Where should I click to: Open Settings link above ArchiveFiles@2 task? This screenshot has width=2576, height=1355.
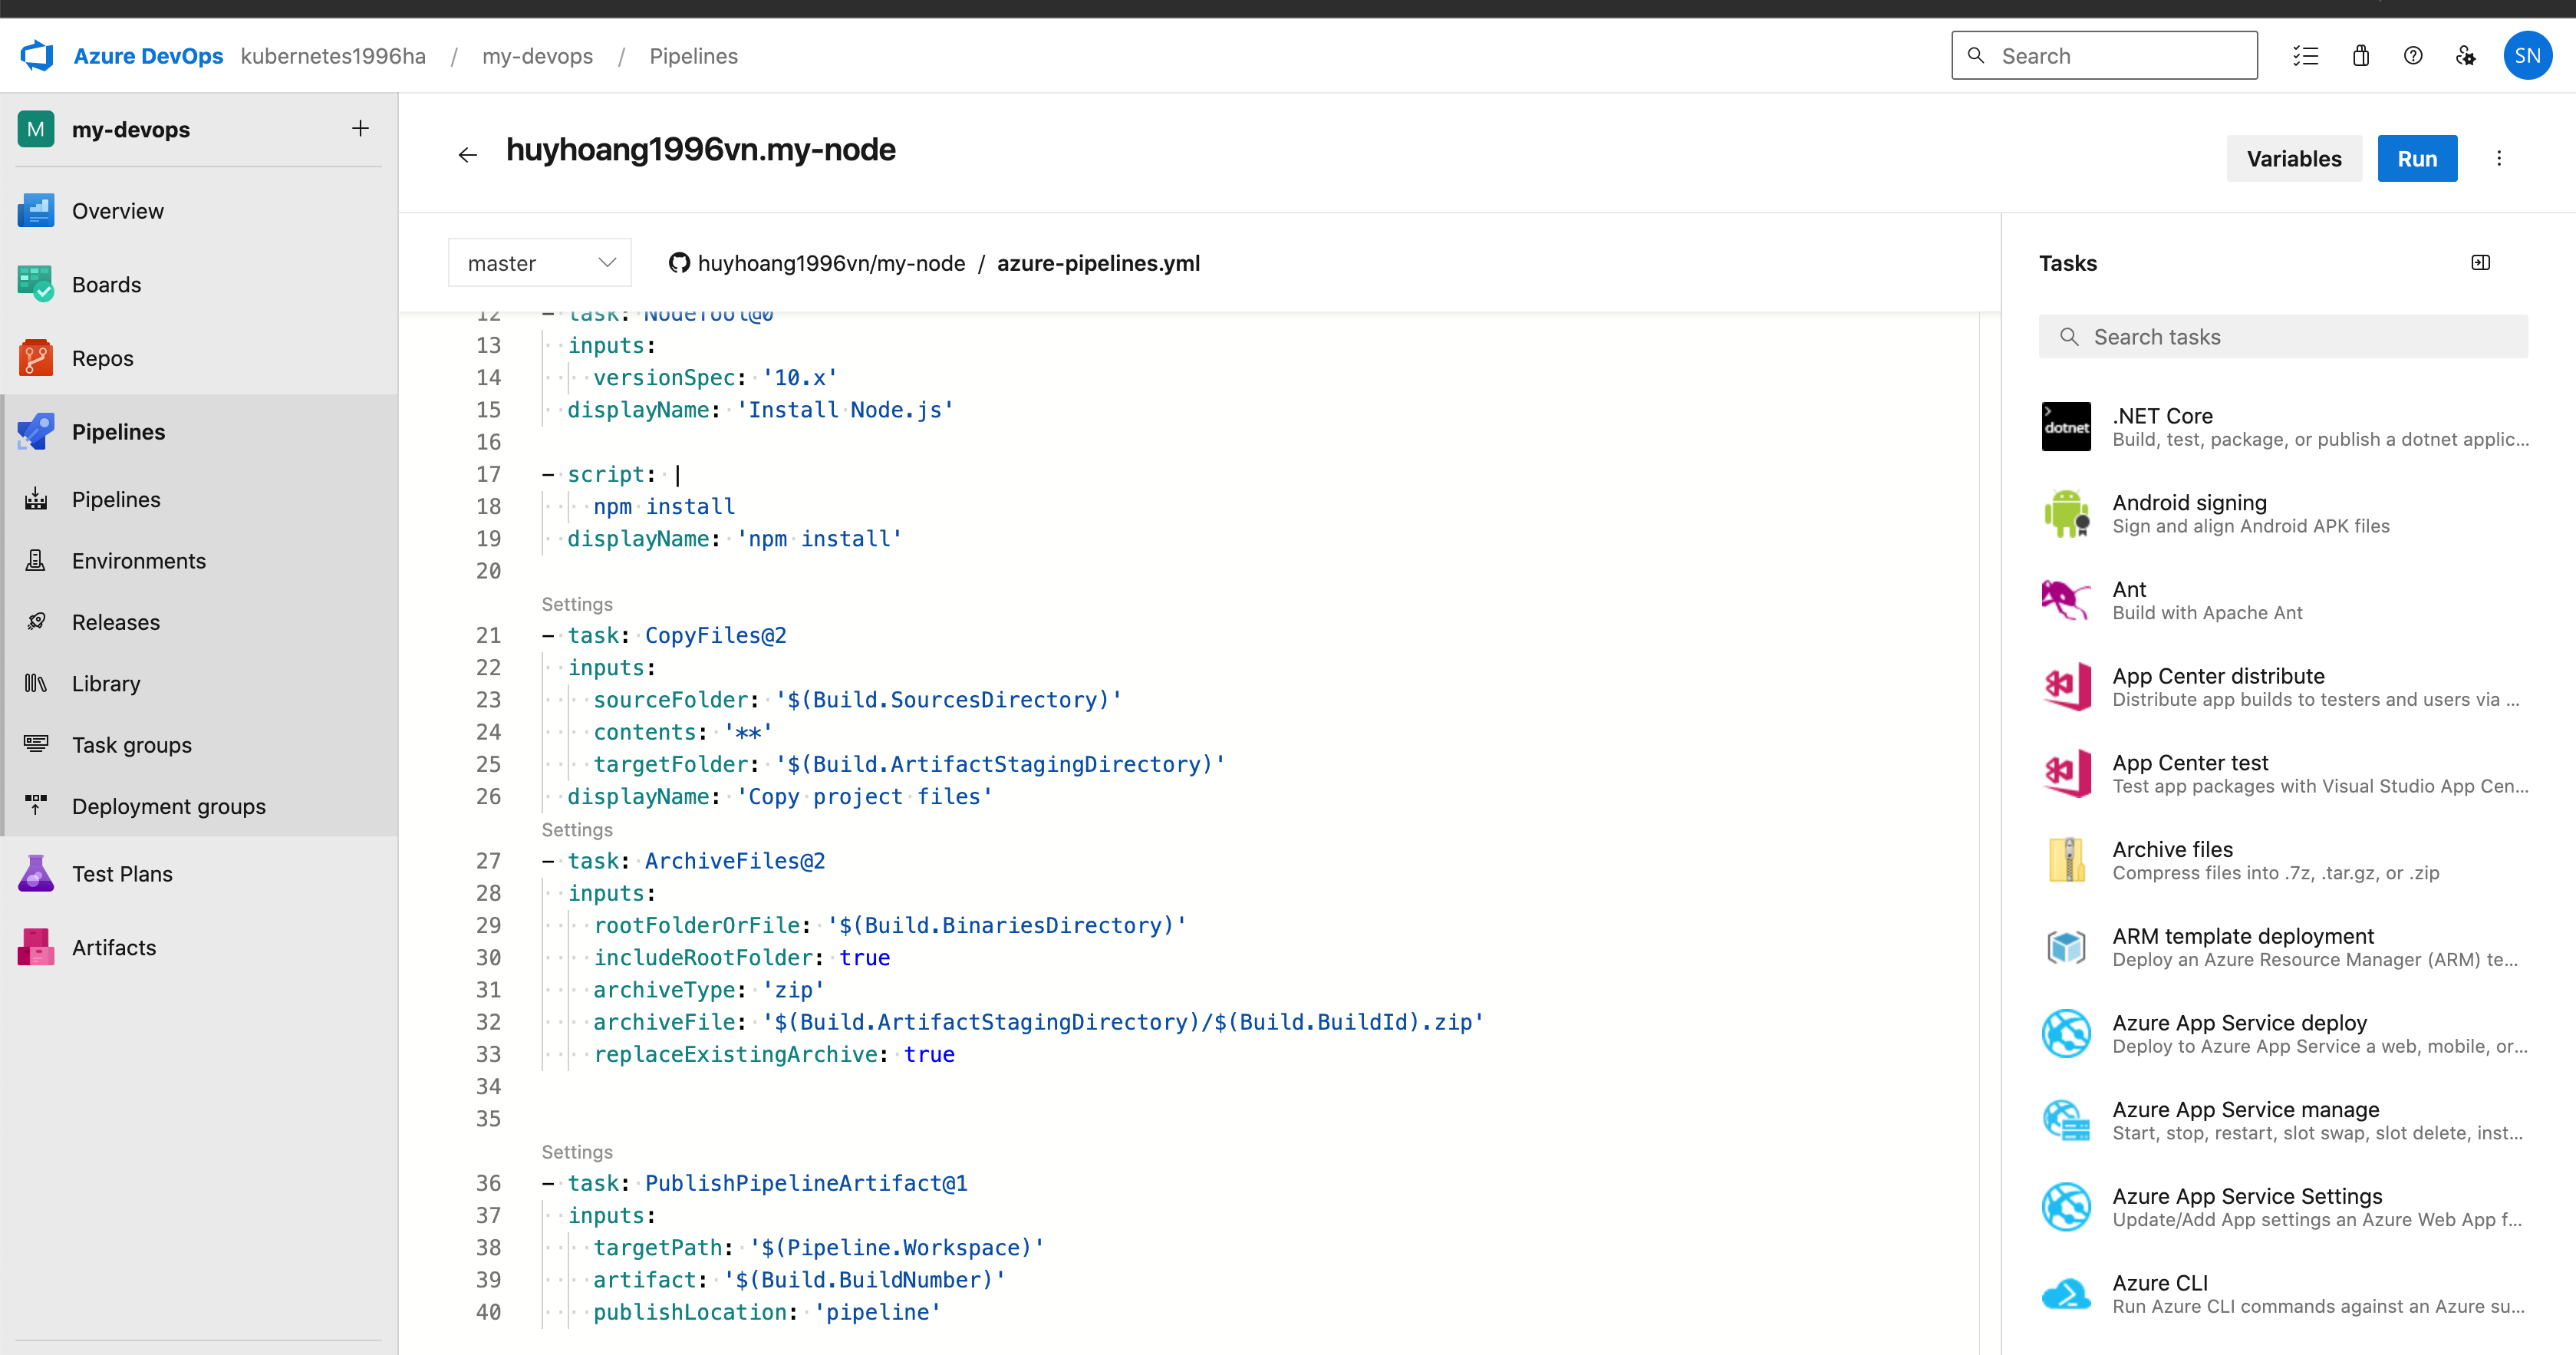[577, 830]
